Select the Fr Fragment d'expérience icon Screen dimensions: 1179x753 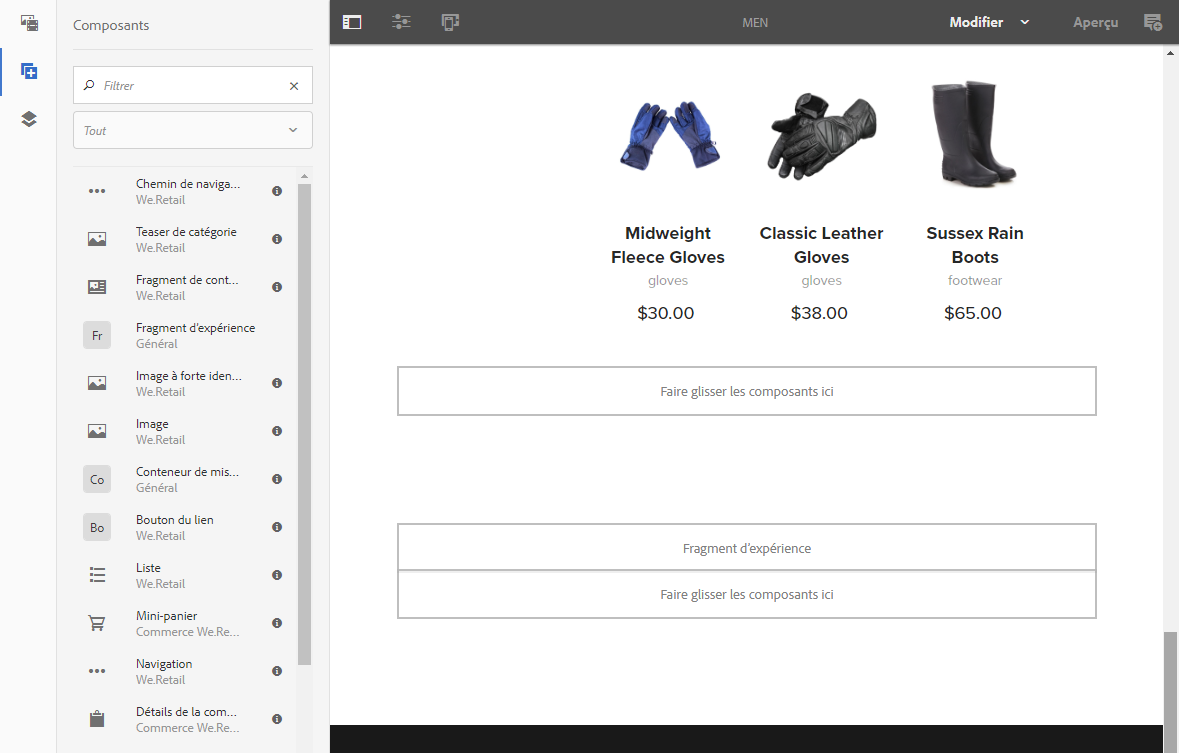tap(97, 336)
